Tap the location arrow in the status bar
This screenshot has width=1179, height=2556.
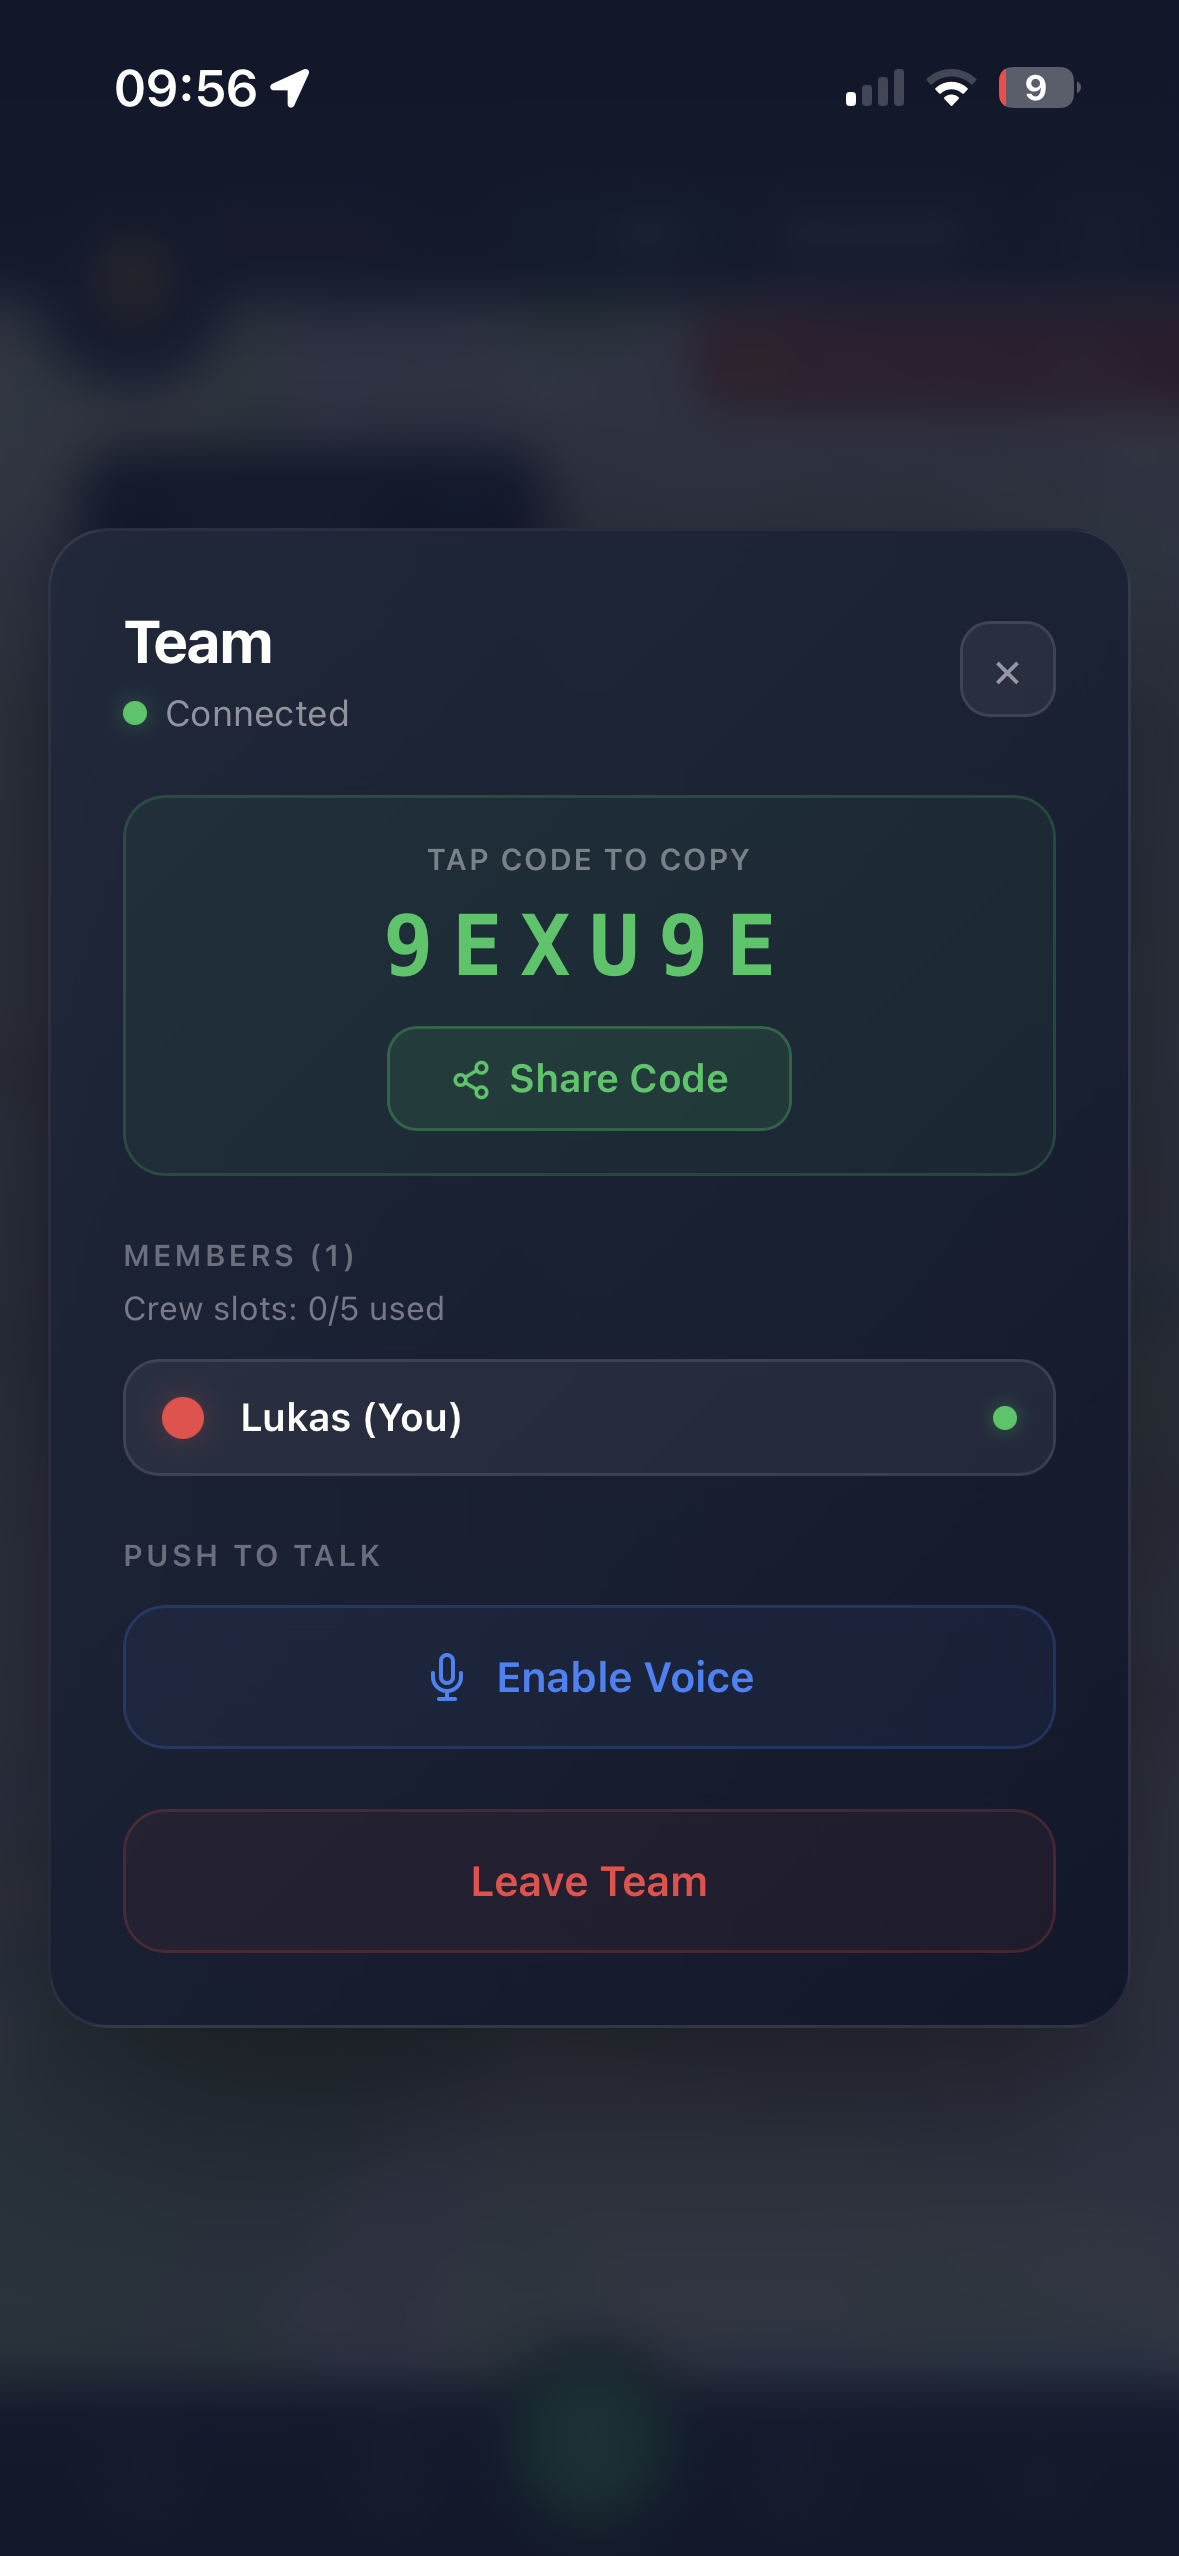[x=291, y=88]
